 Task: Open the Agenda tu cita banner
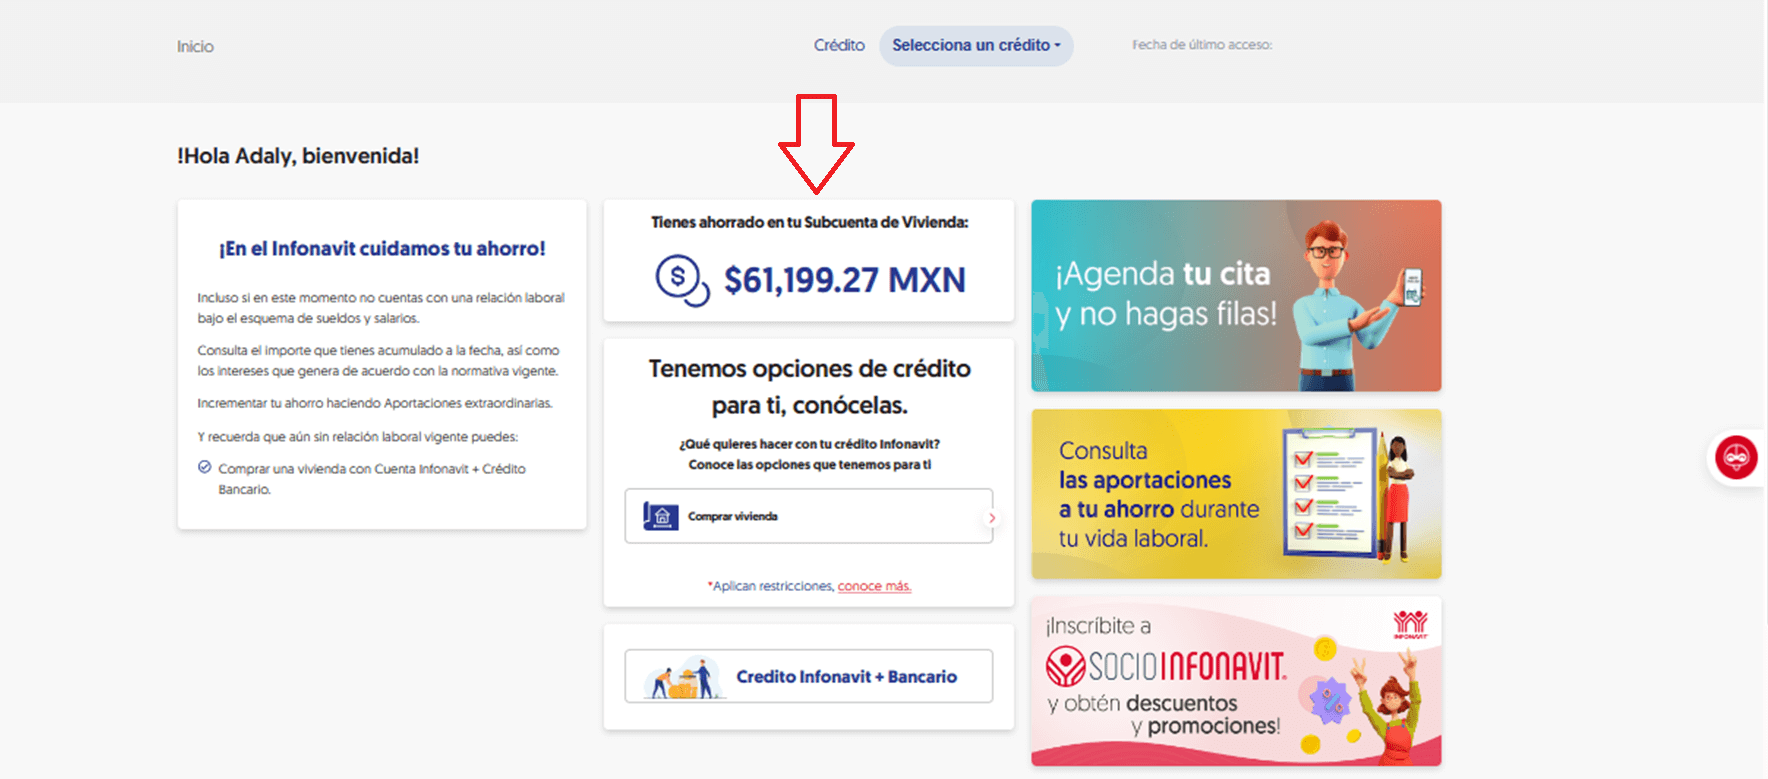click(x=1236, y=296)
